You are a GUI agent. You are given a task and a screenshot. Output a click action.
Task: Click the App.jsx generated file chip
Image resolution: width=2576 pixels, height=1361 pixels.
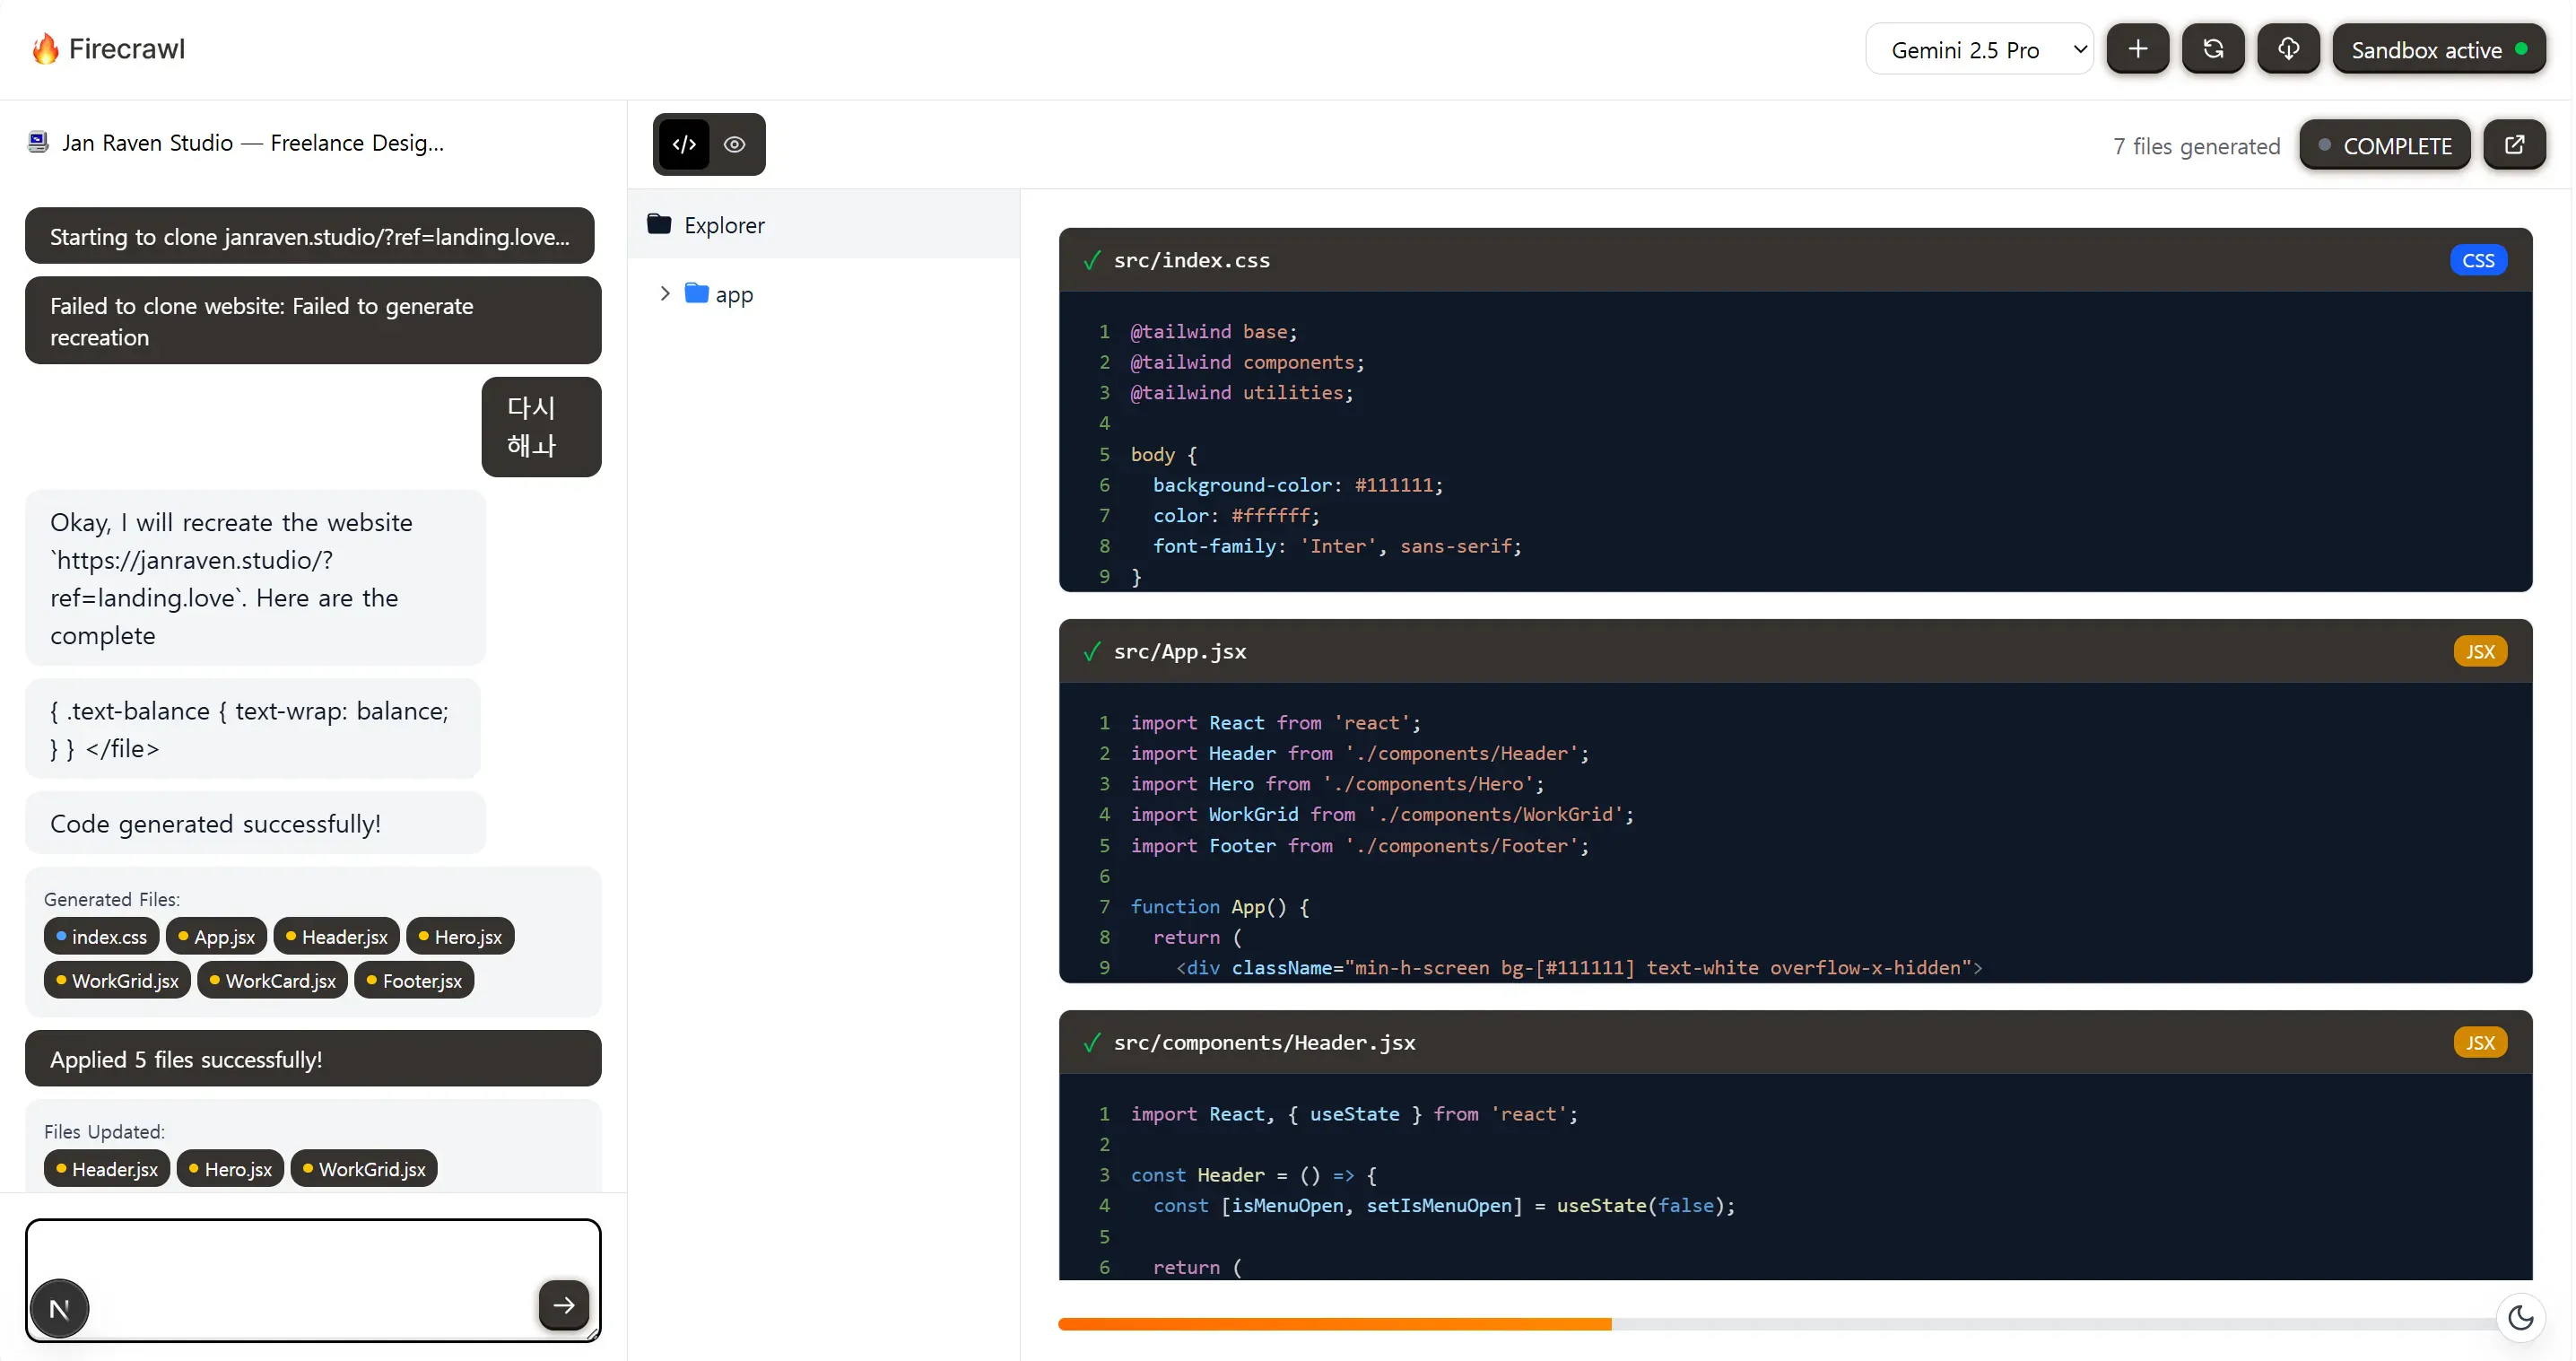216,937
